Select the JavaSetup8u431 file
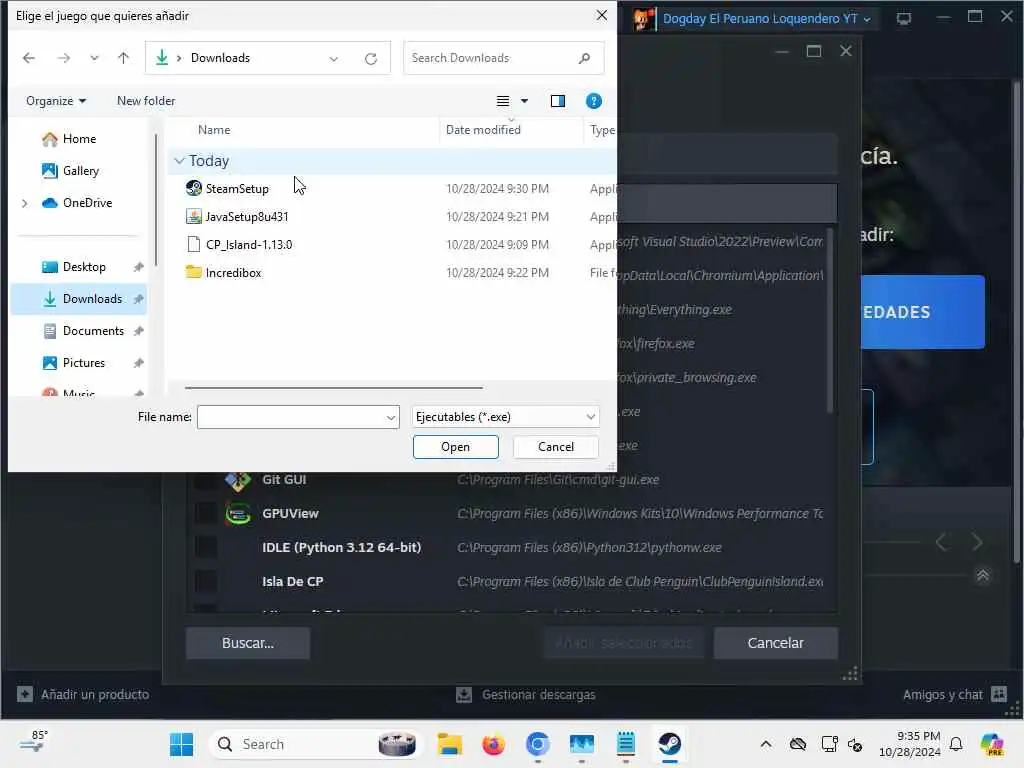This screenshot has height=768, width=1024. pyautogui.click(x=237, y=217)
